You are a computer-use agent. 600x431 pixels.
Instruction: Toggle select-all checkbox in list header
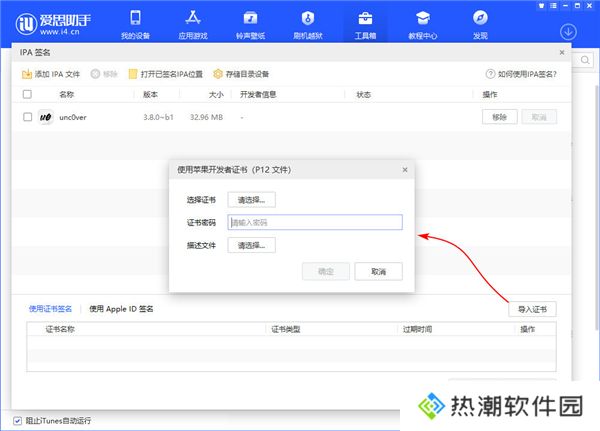point(27,94)
